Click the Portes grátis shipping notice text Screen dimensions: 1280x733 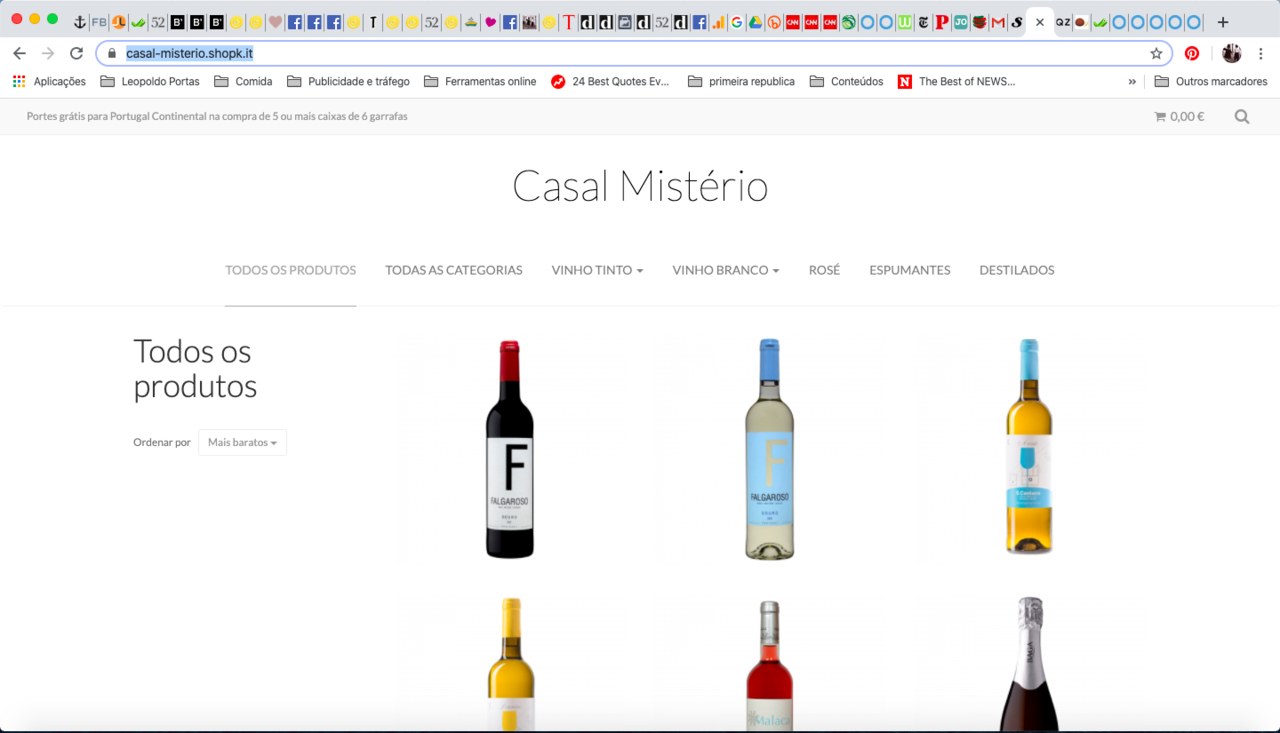(217, 116)
